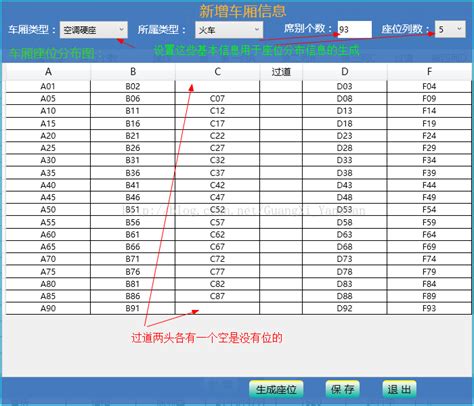Click the 席别个数 input field containing 93
This screenshot has height=406, width=474.
point(355,29)
